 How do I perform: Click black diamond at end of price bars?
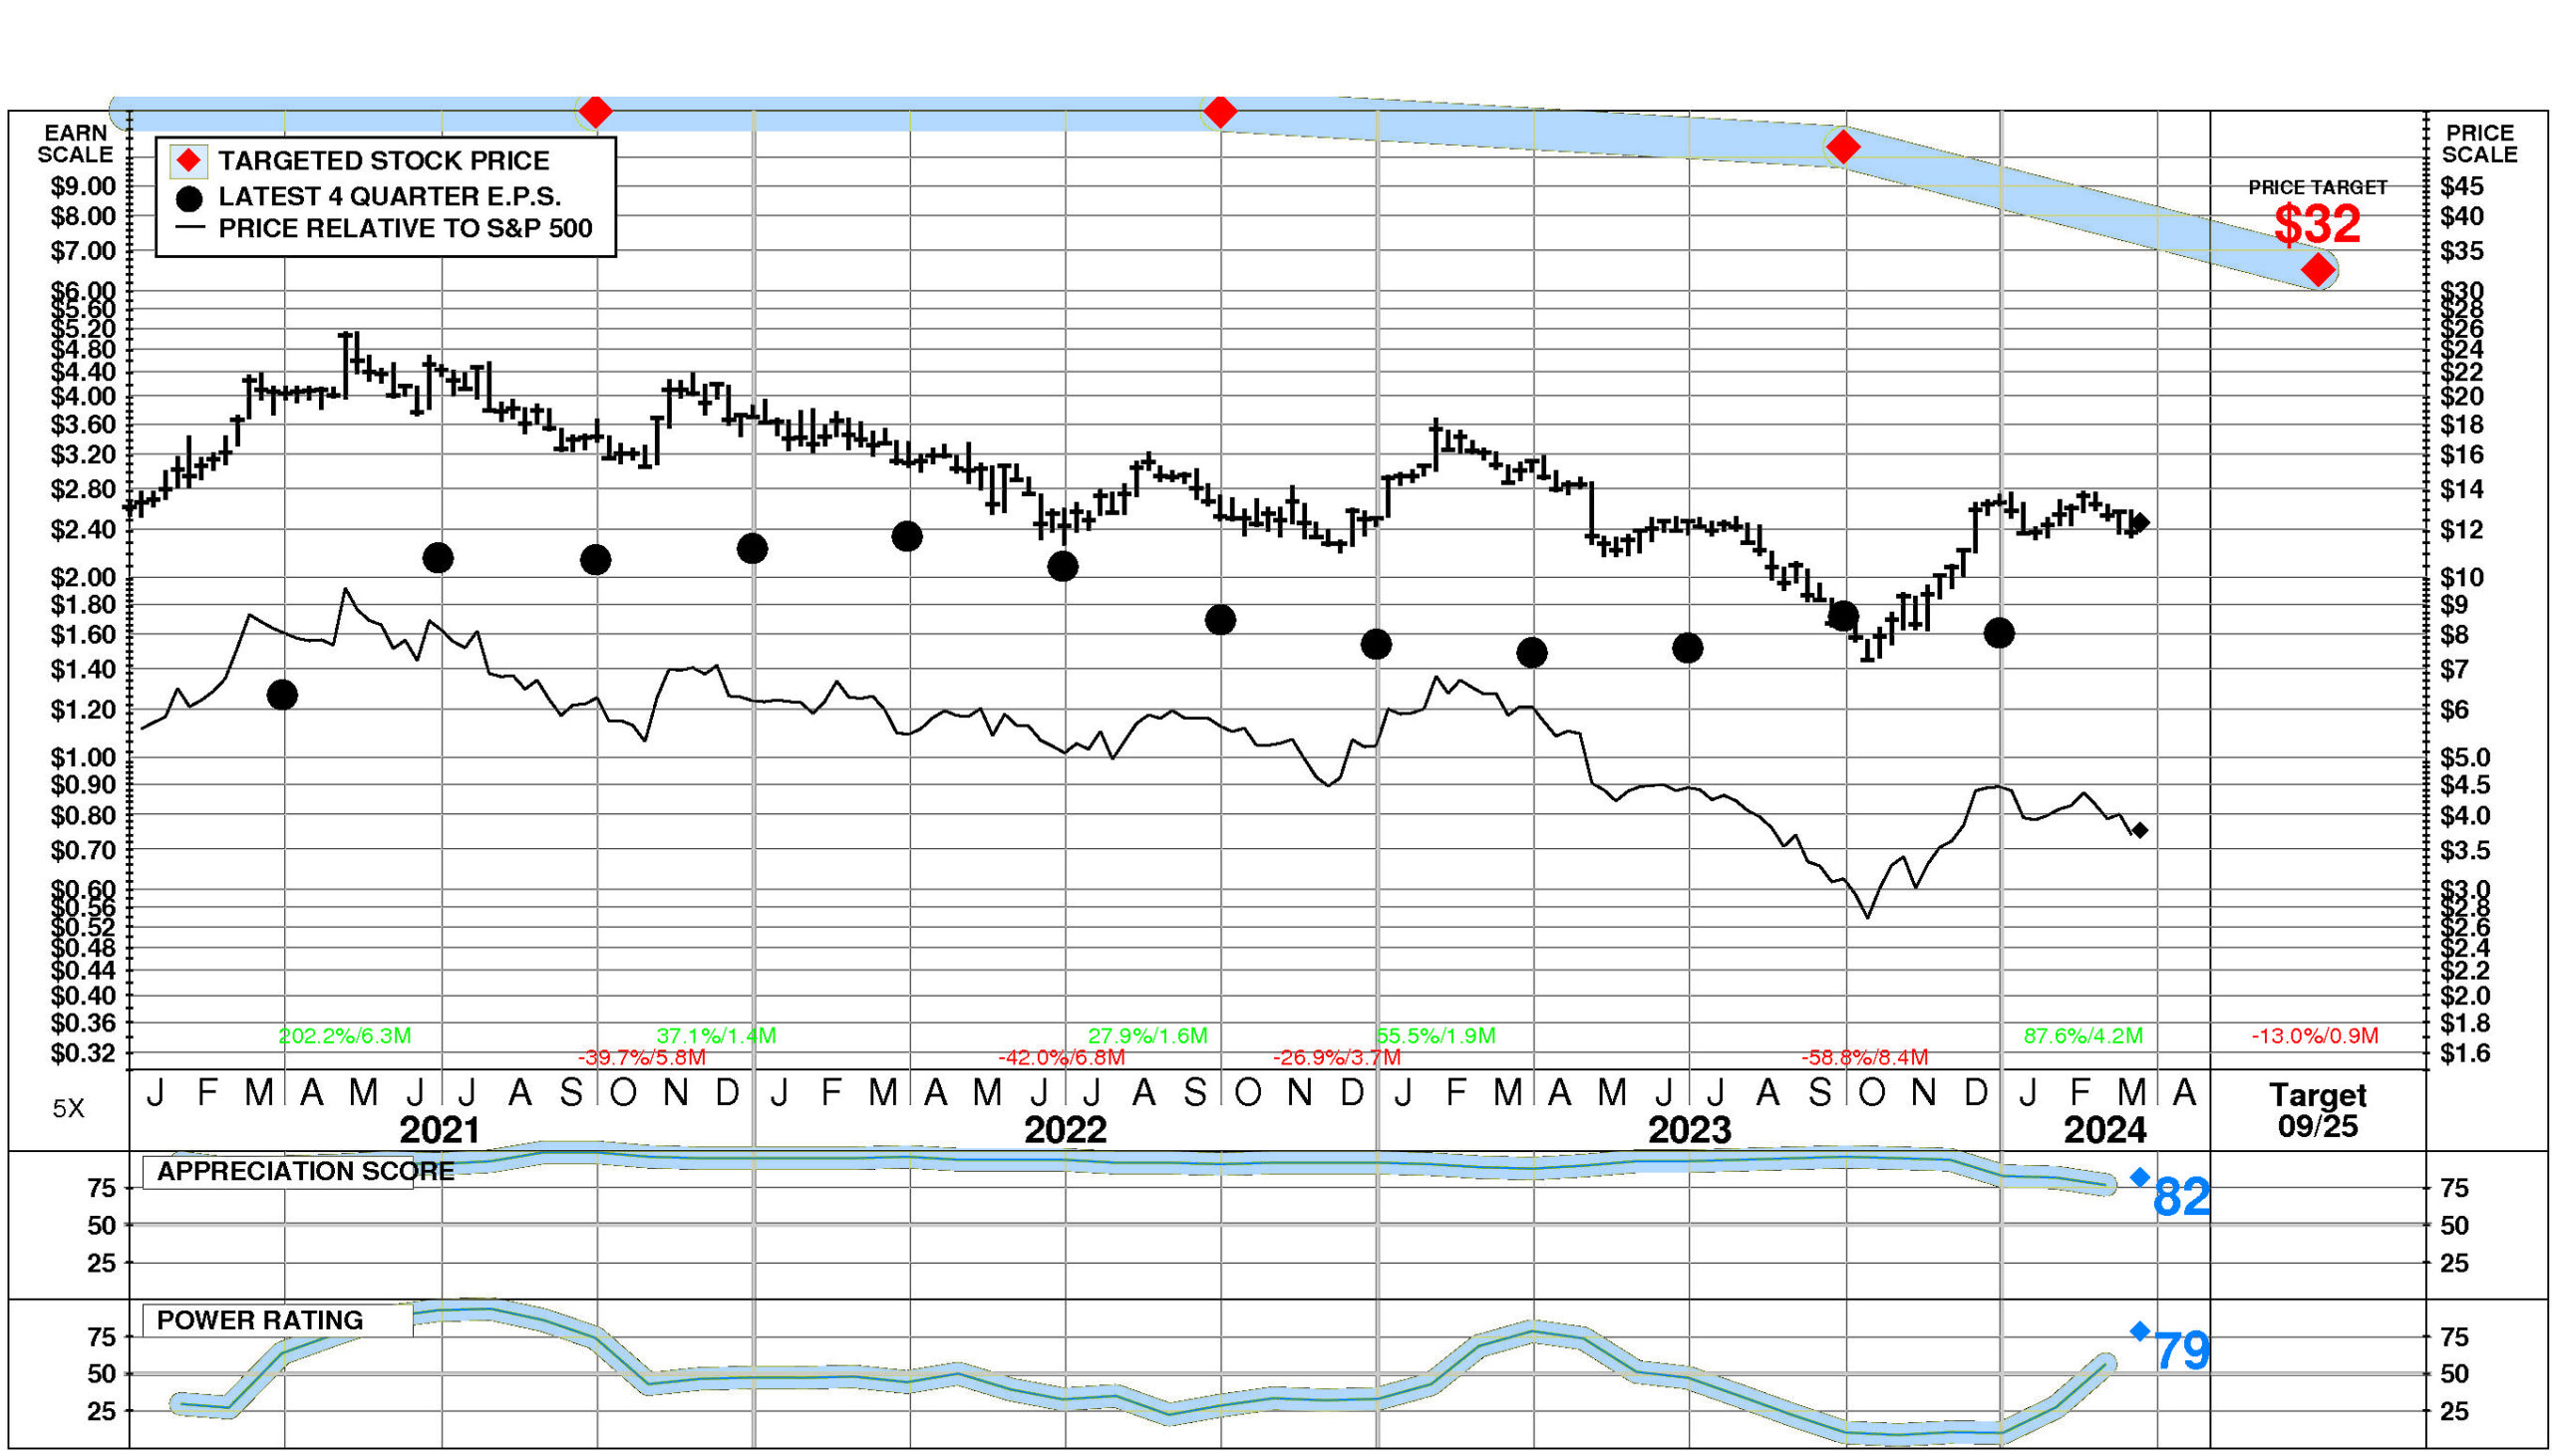pyautogui.click(x=2140, y=523)
